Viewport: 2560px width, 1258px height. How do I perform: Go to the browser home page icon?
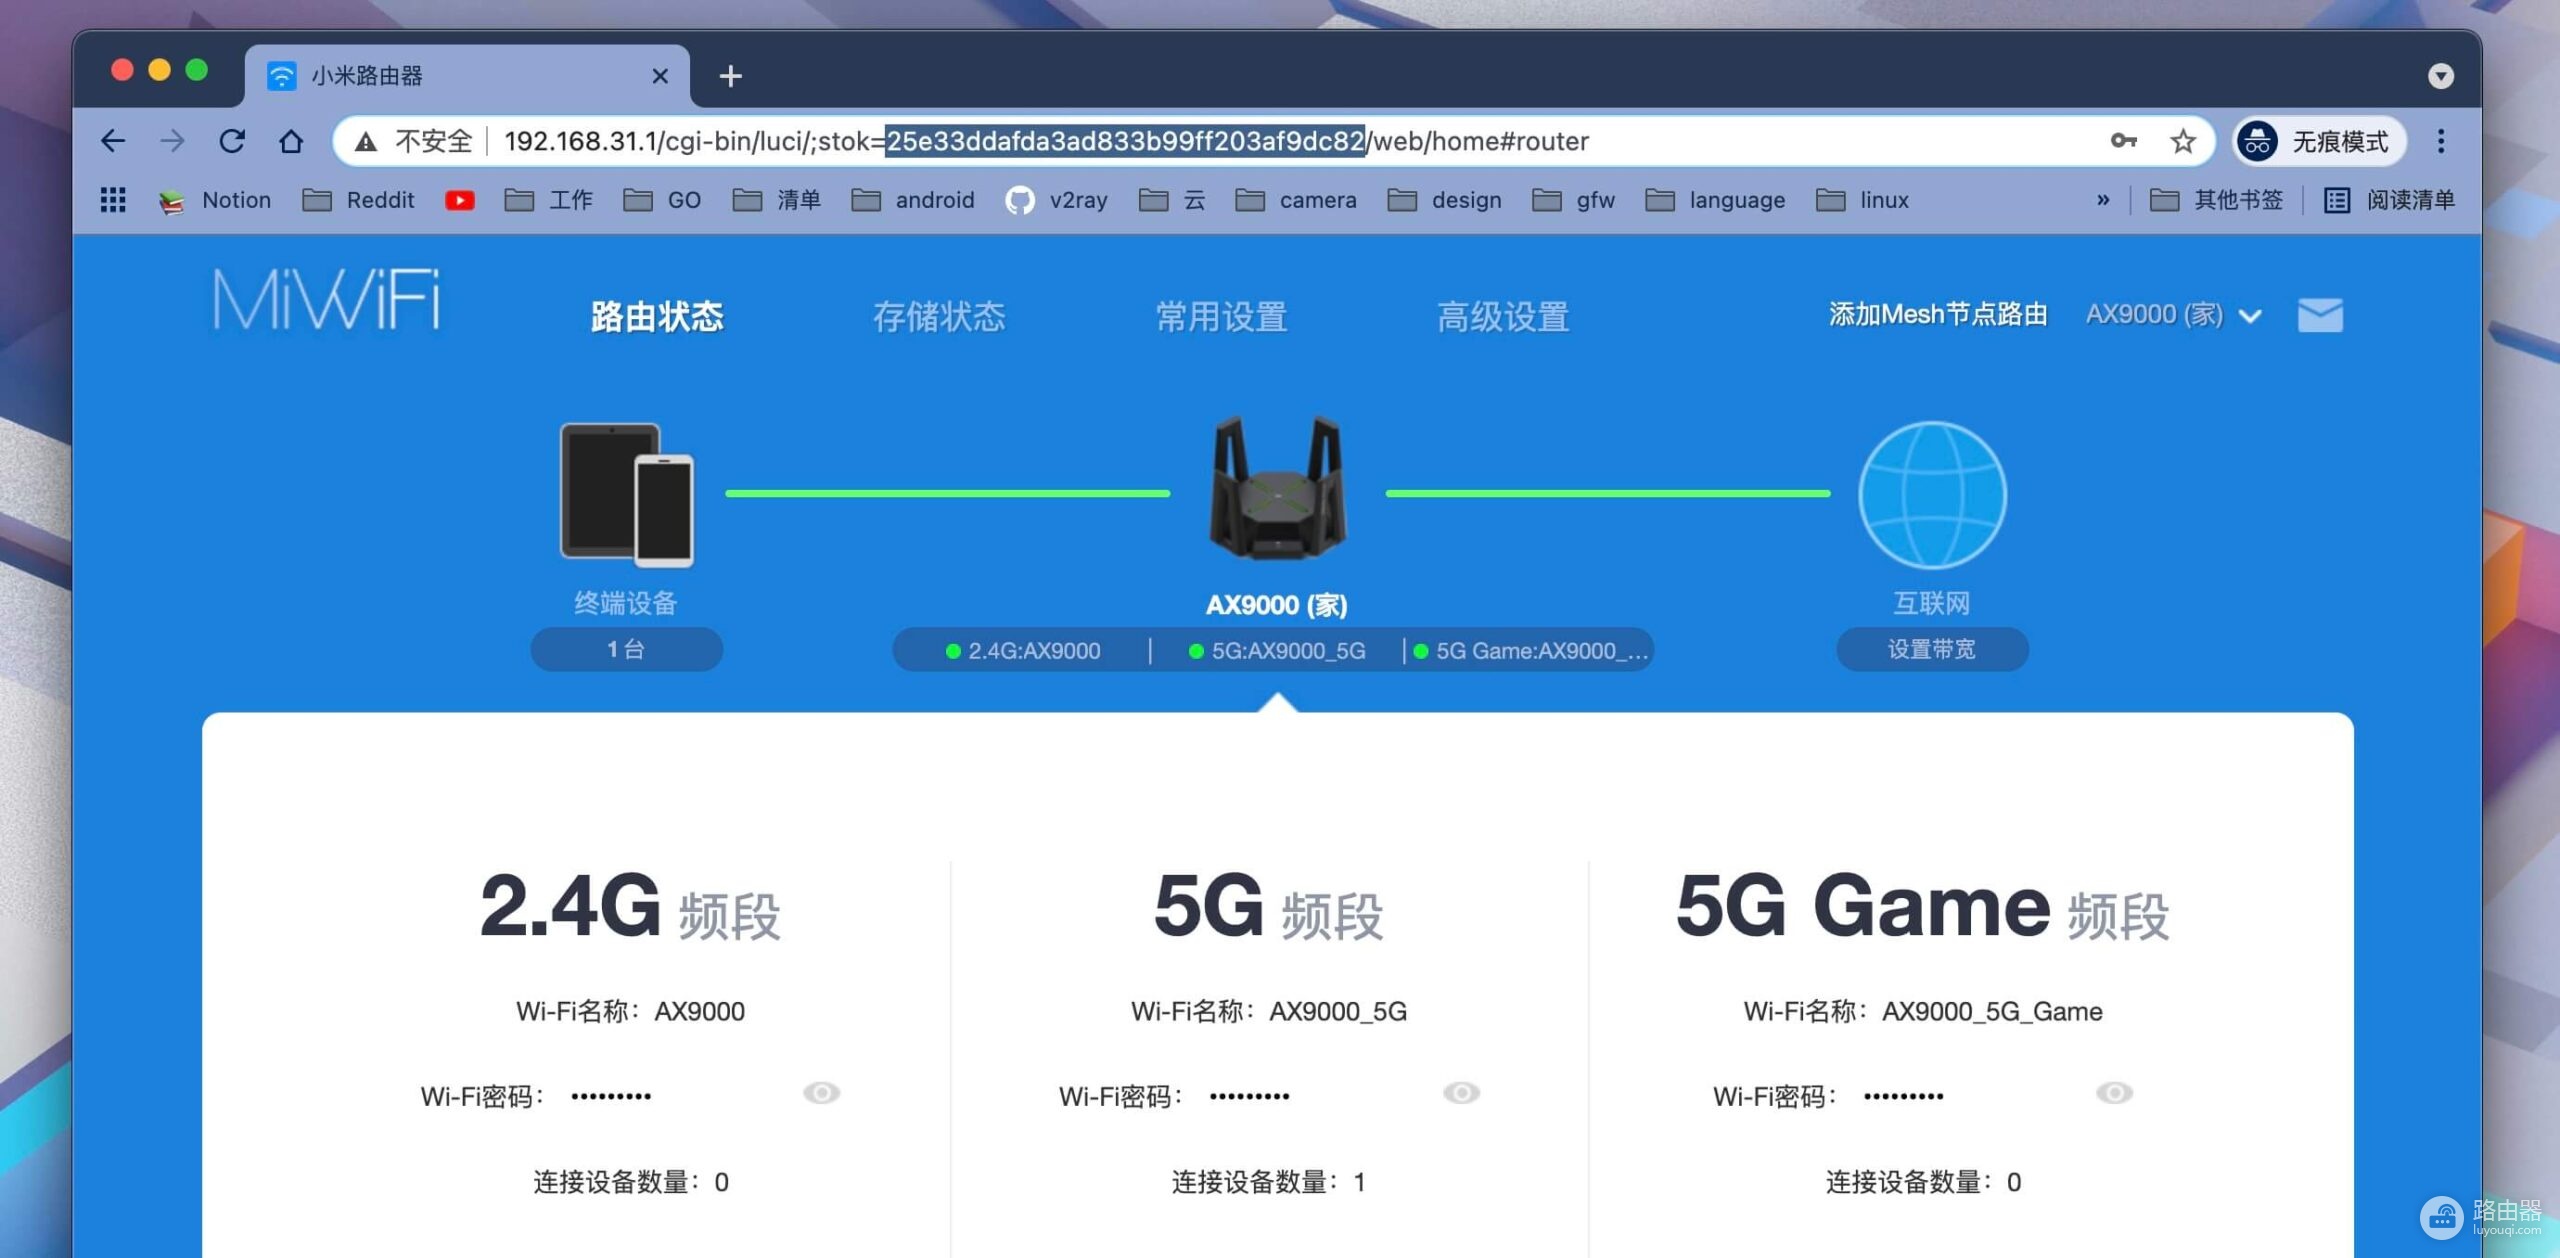[291, 141]
